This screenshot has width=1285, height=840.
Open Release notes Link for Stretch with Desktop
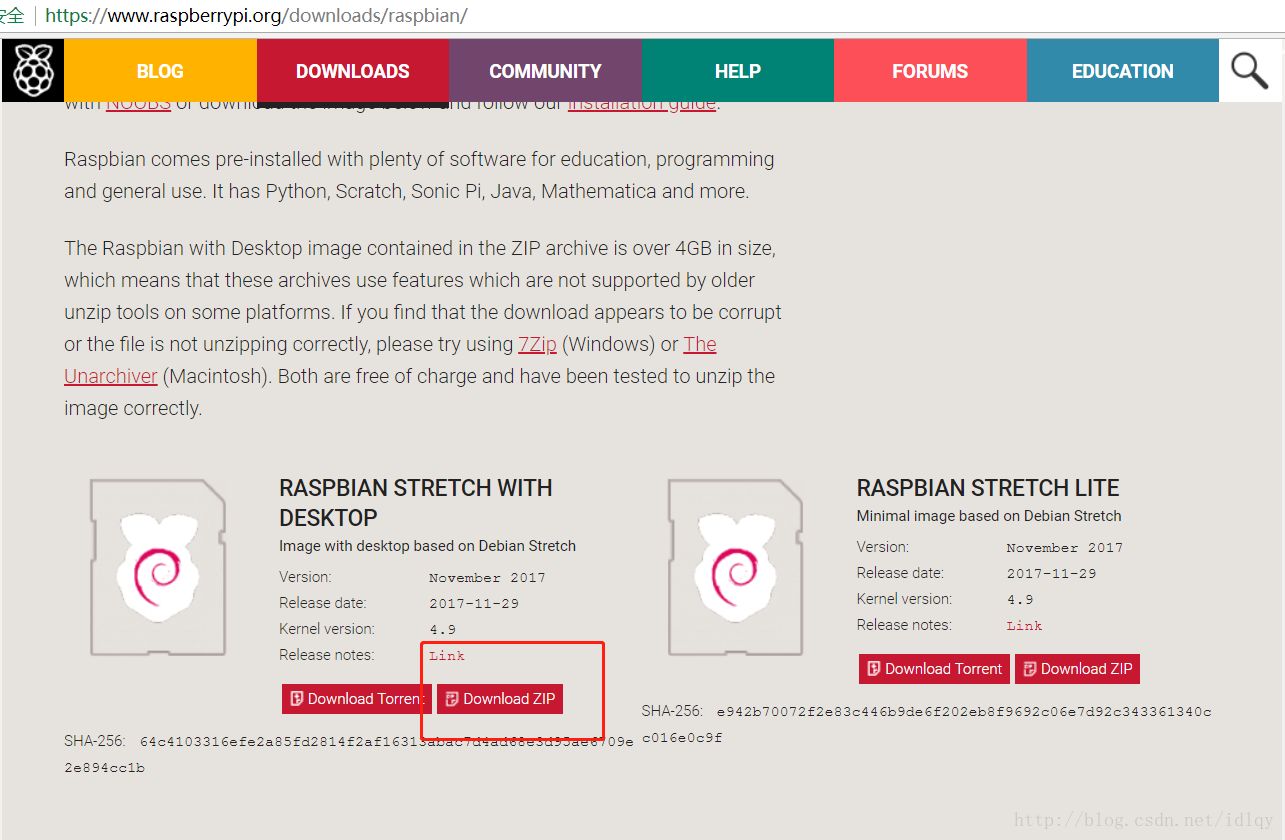click(x=447, y=656)
